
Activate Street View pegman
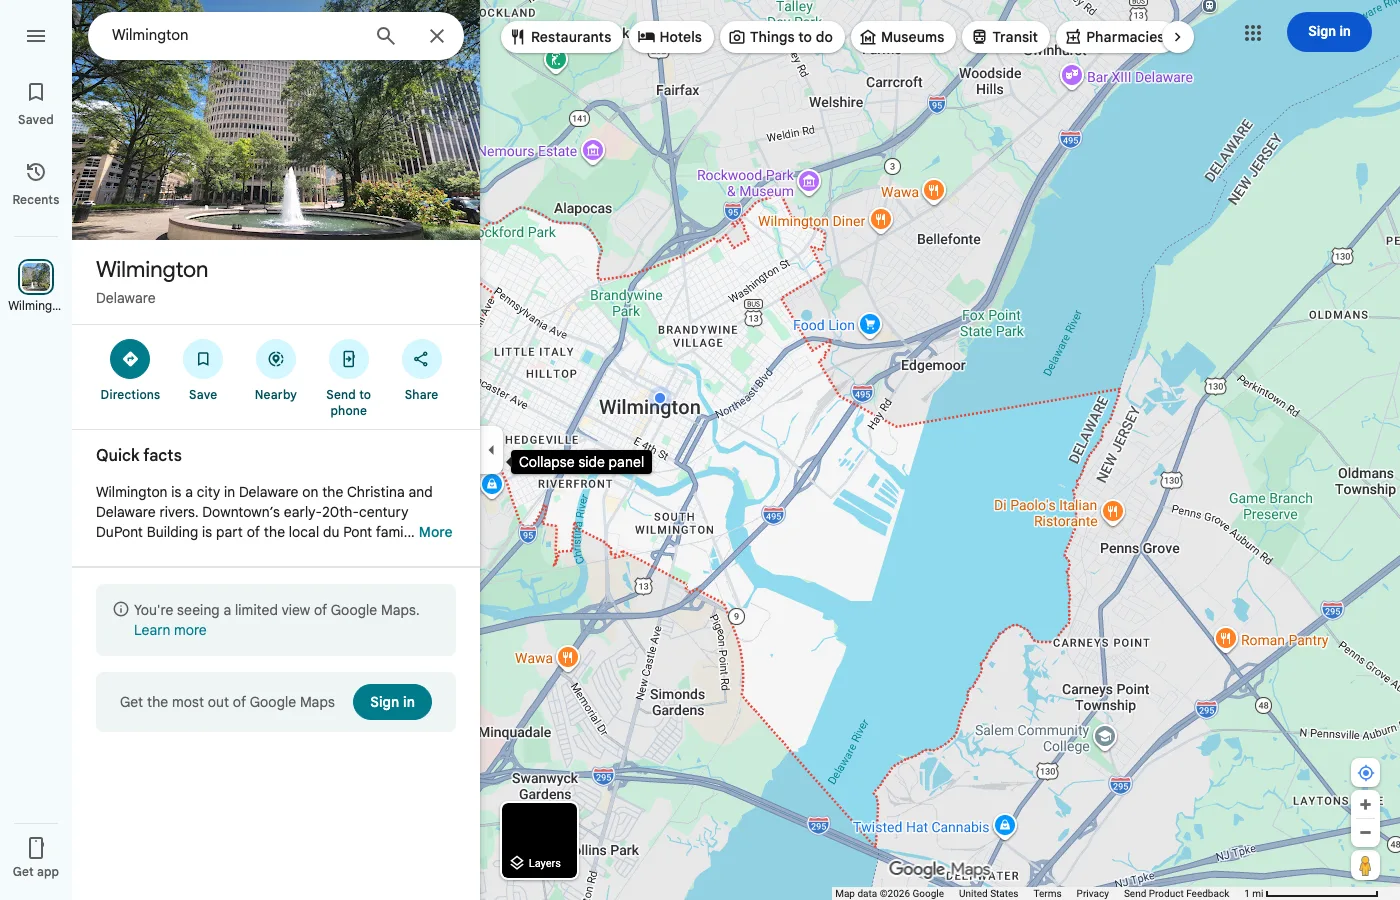pos(1365,866)
